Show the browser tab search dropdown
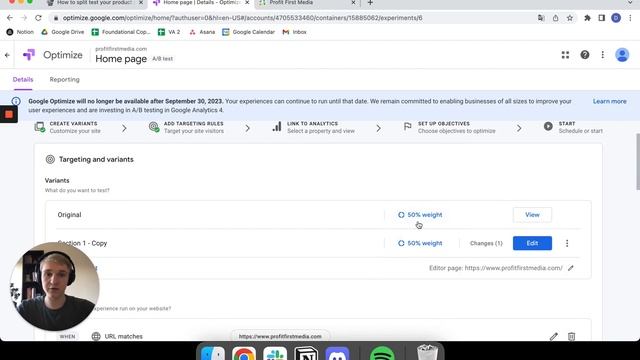This screenshot has width=640, height=360. tap(630, 3)
